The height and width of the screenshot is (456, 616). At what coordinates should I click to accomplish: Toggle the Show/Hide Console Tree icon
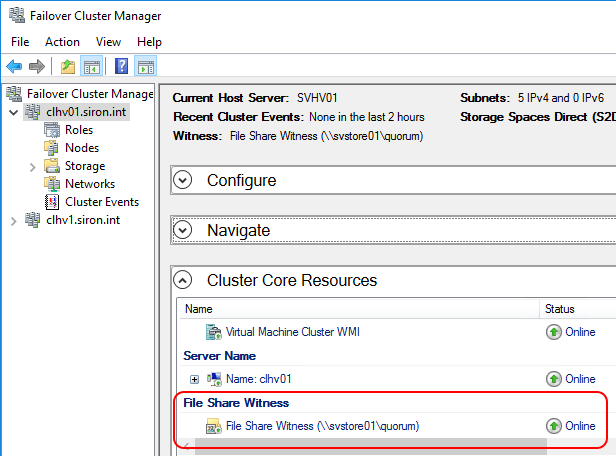(92, 66)
